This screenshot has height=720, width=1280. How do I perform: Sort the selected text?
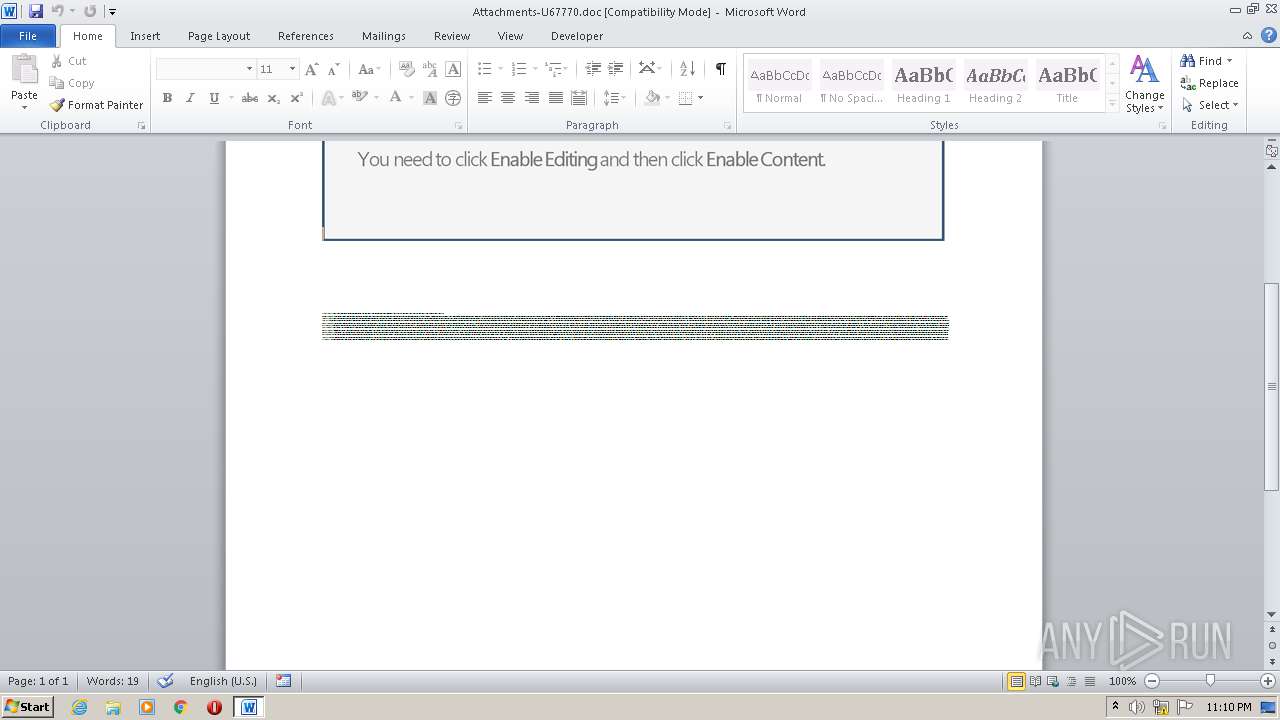click(687, 69)
